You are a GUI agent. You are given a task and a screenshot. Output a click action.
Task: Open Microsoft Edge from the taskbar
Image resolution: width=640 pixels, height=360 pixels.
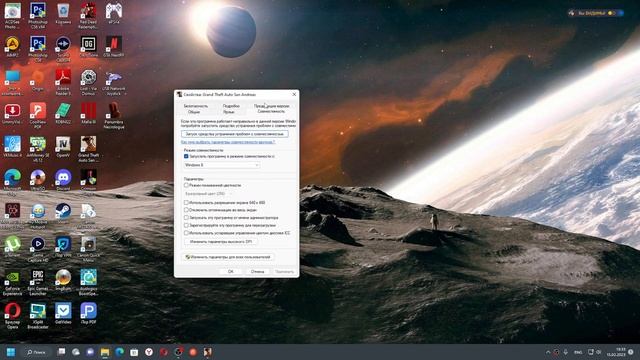[120, 352]
